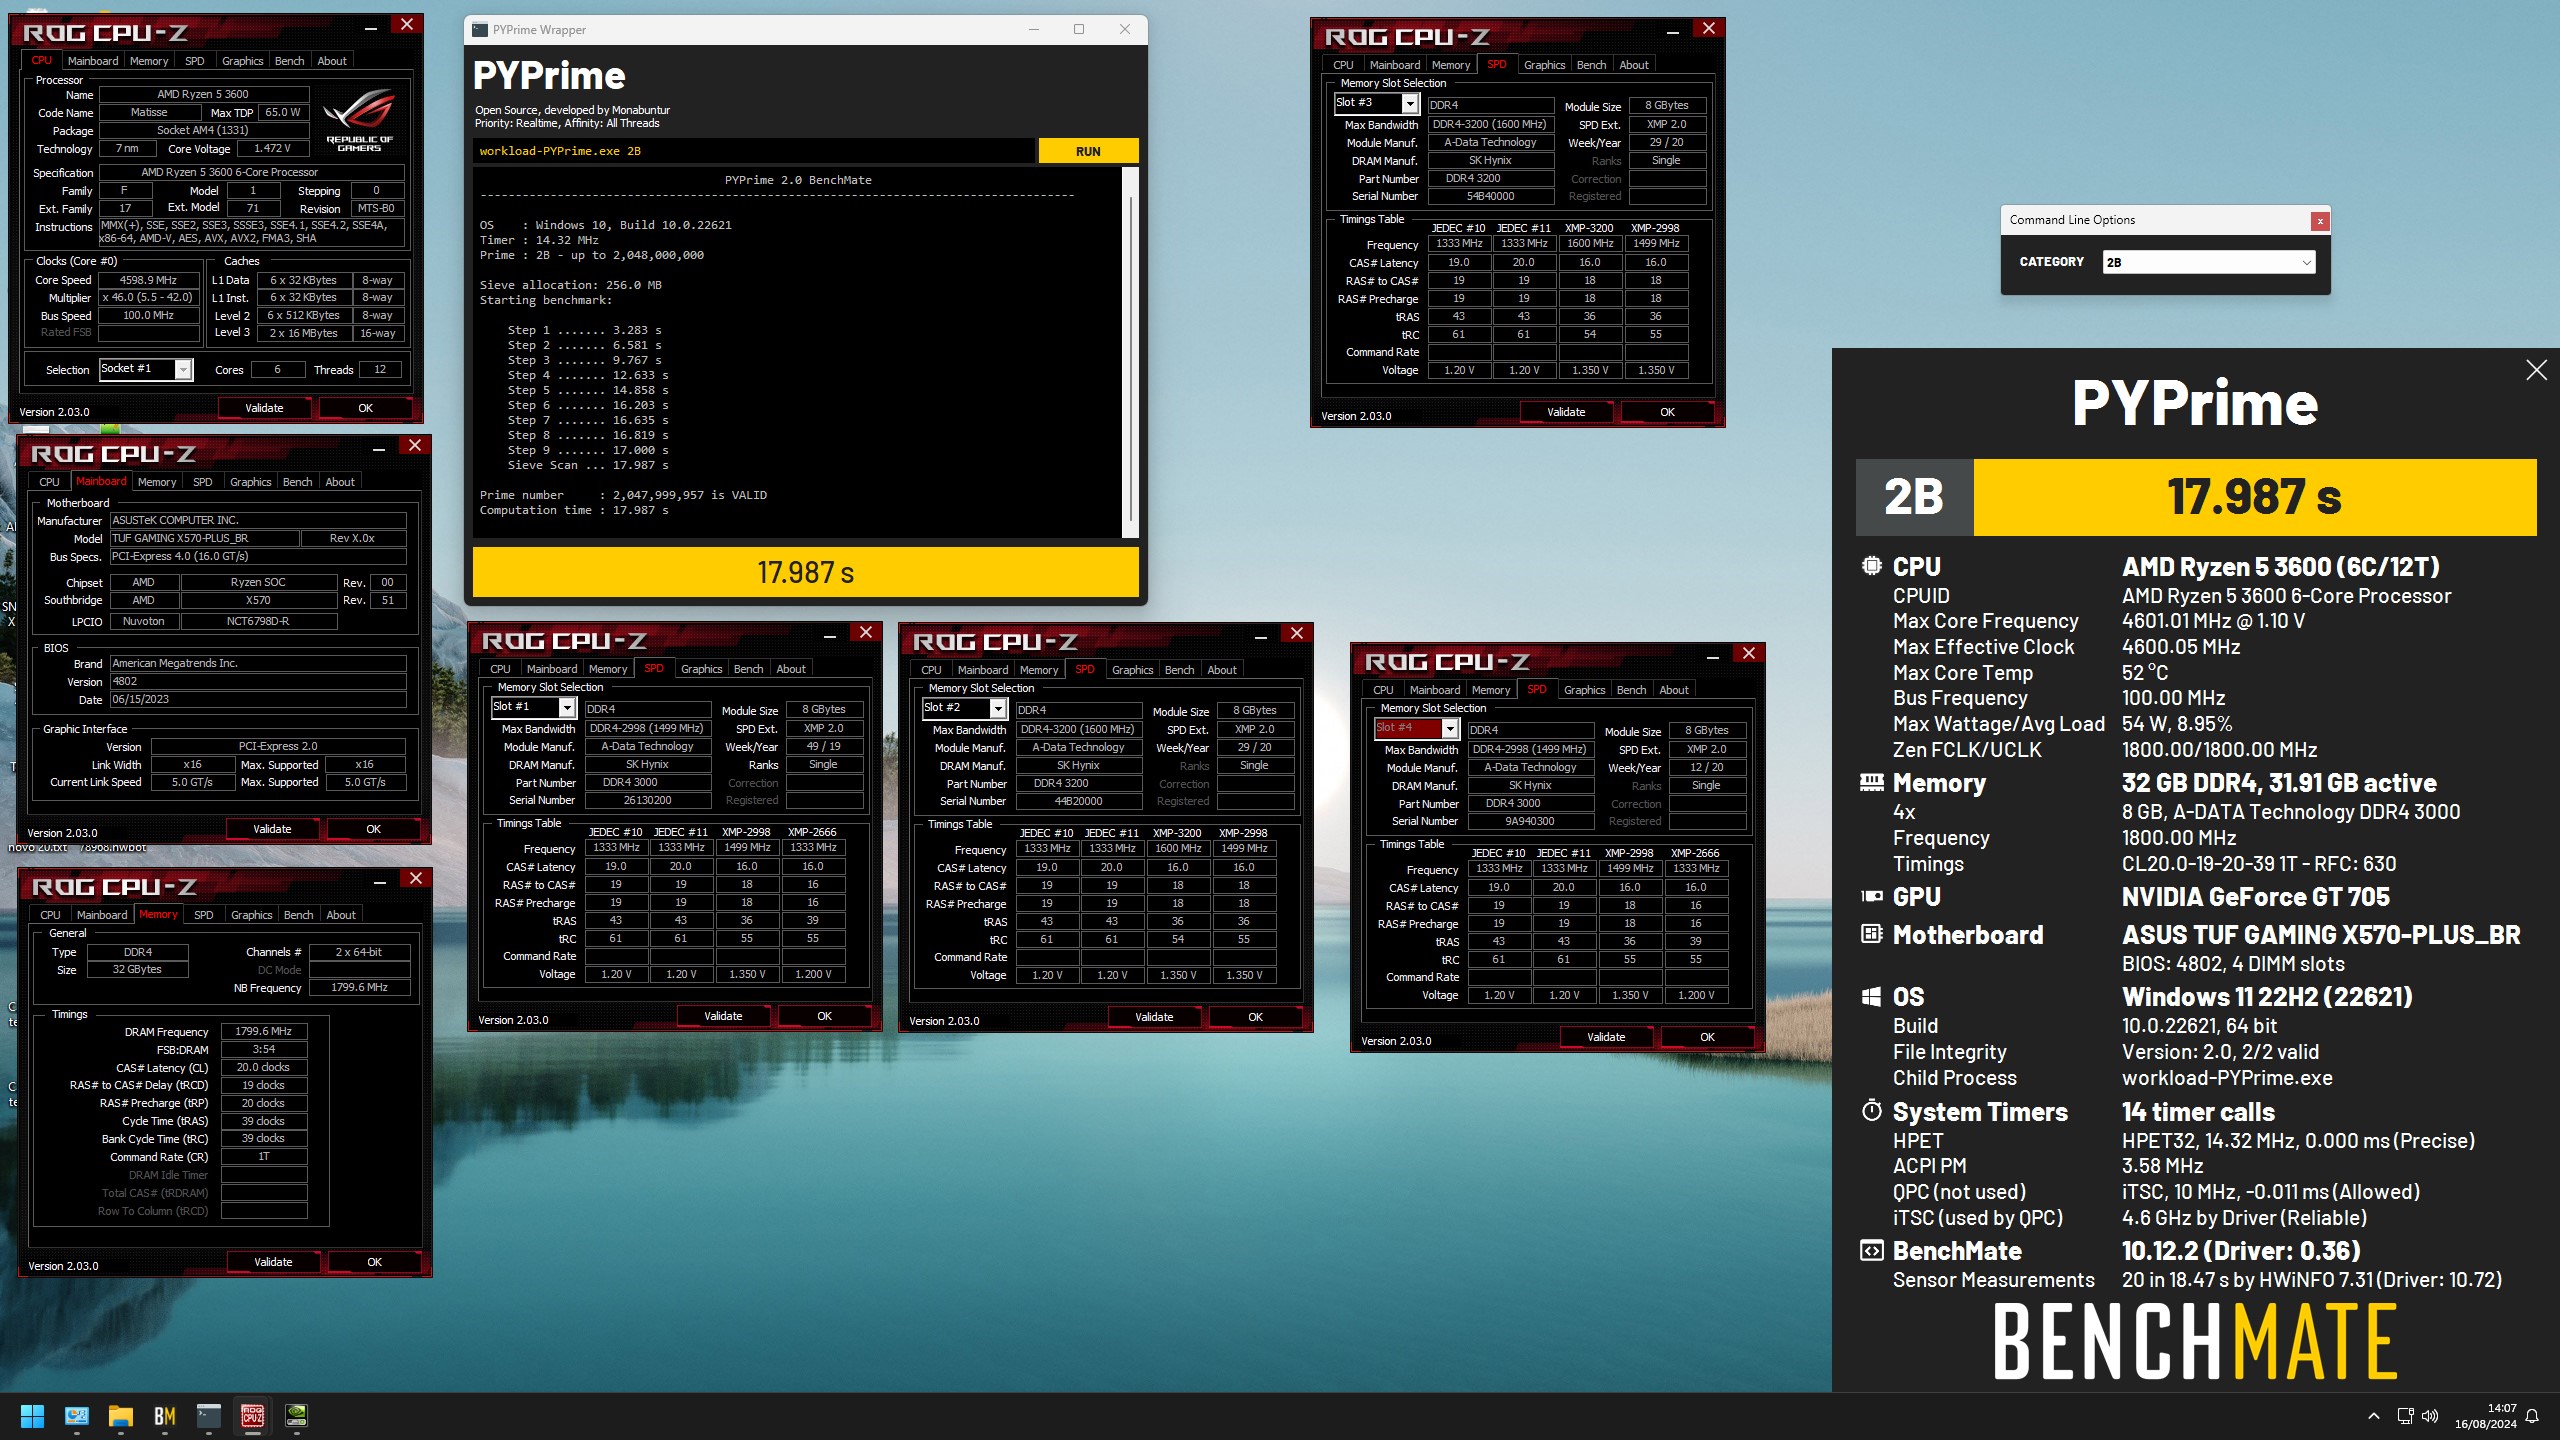Open the Windows Start menu

(32, 1416)
